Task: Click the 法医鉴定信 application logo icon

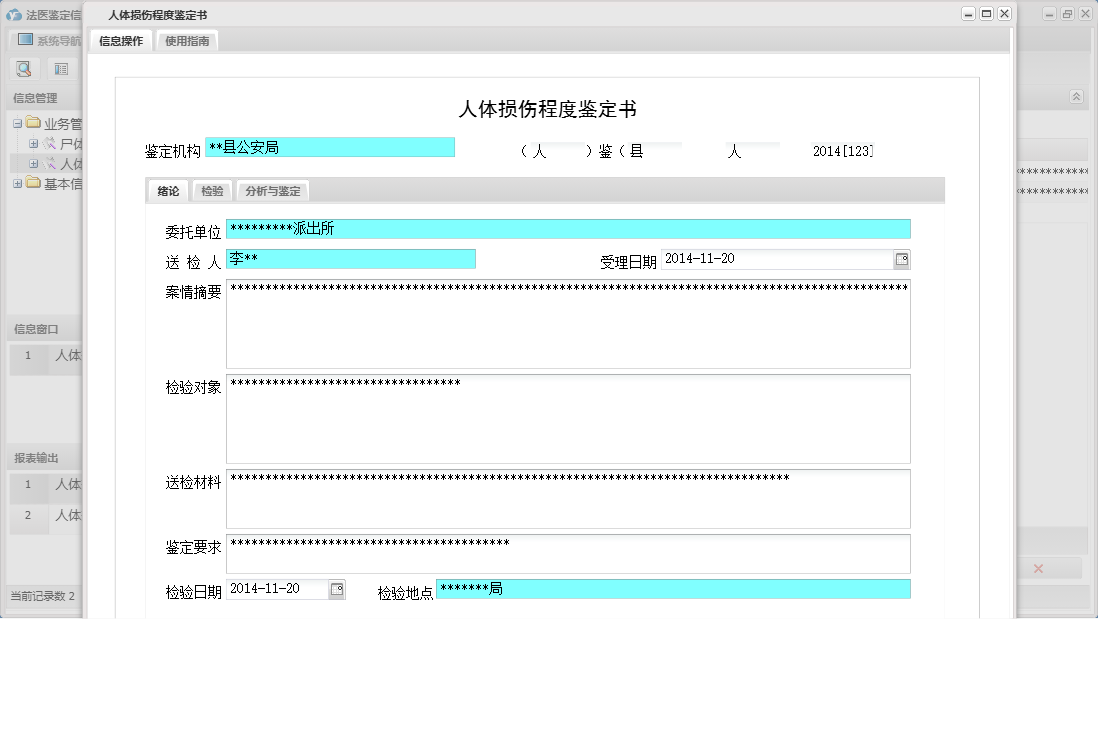Action: pyautogui.click(x=13, y=13)
